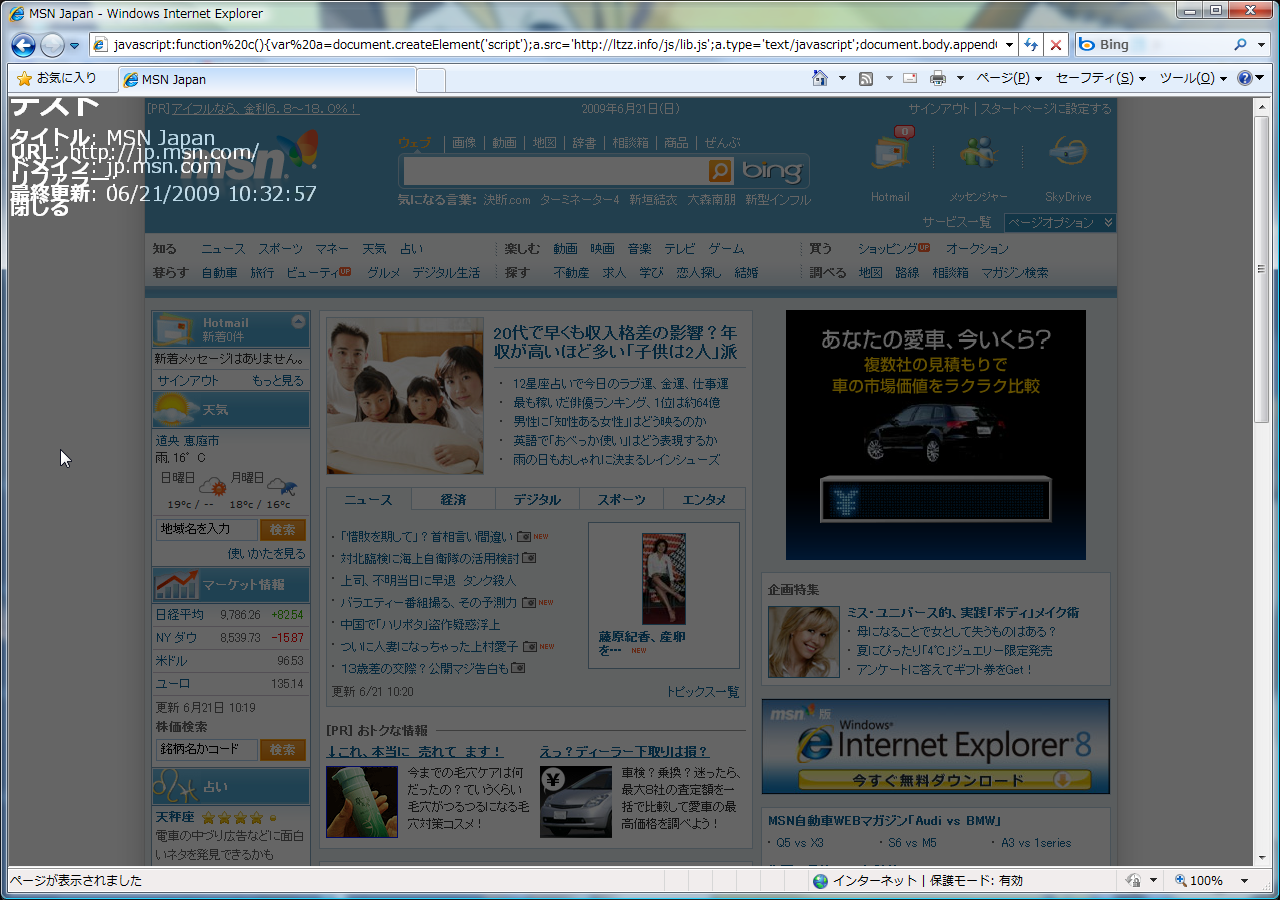This screenshot has height=900, width=1280.
Task: Open トピックス一覧 link
Action: point(703,692)
